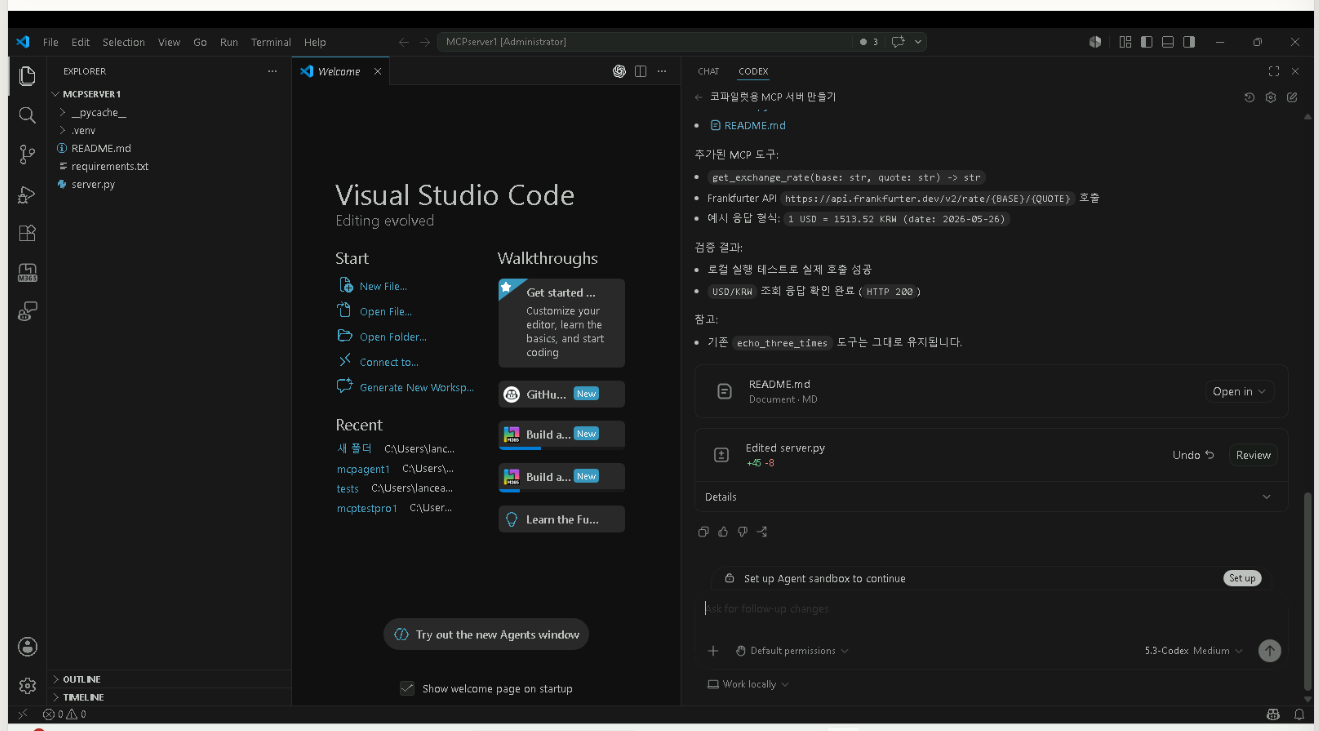The width and height of the screenshot is (1319, 731).
Task: Open the Accounts icon in activity bar
Action: 27,646
